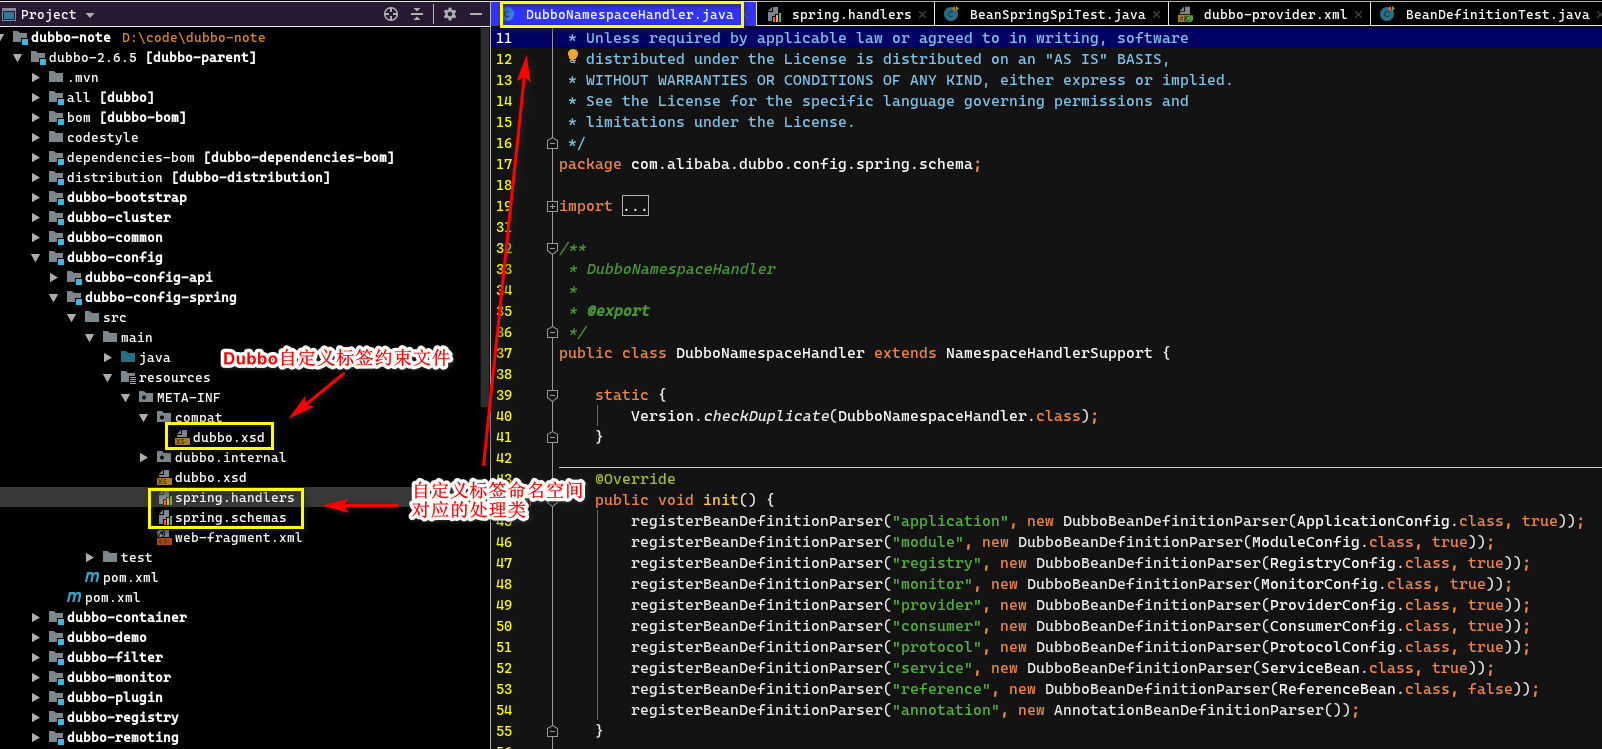Image resolution: width=1602 pixels, height=749 pixels.
Task: Click the yellow lightbulb on line 12
Action: [x=573, y=57]
